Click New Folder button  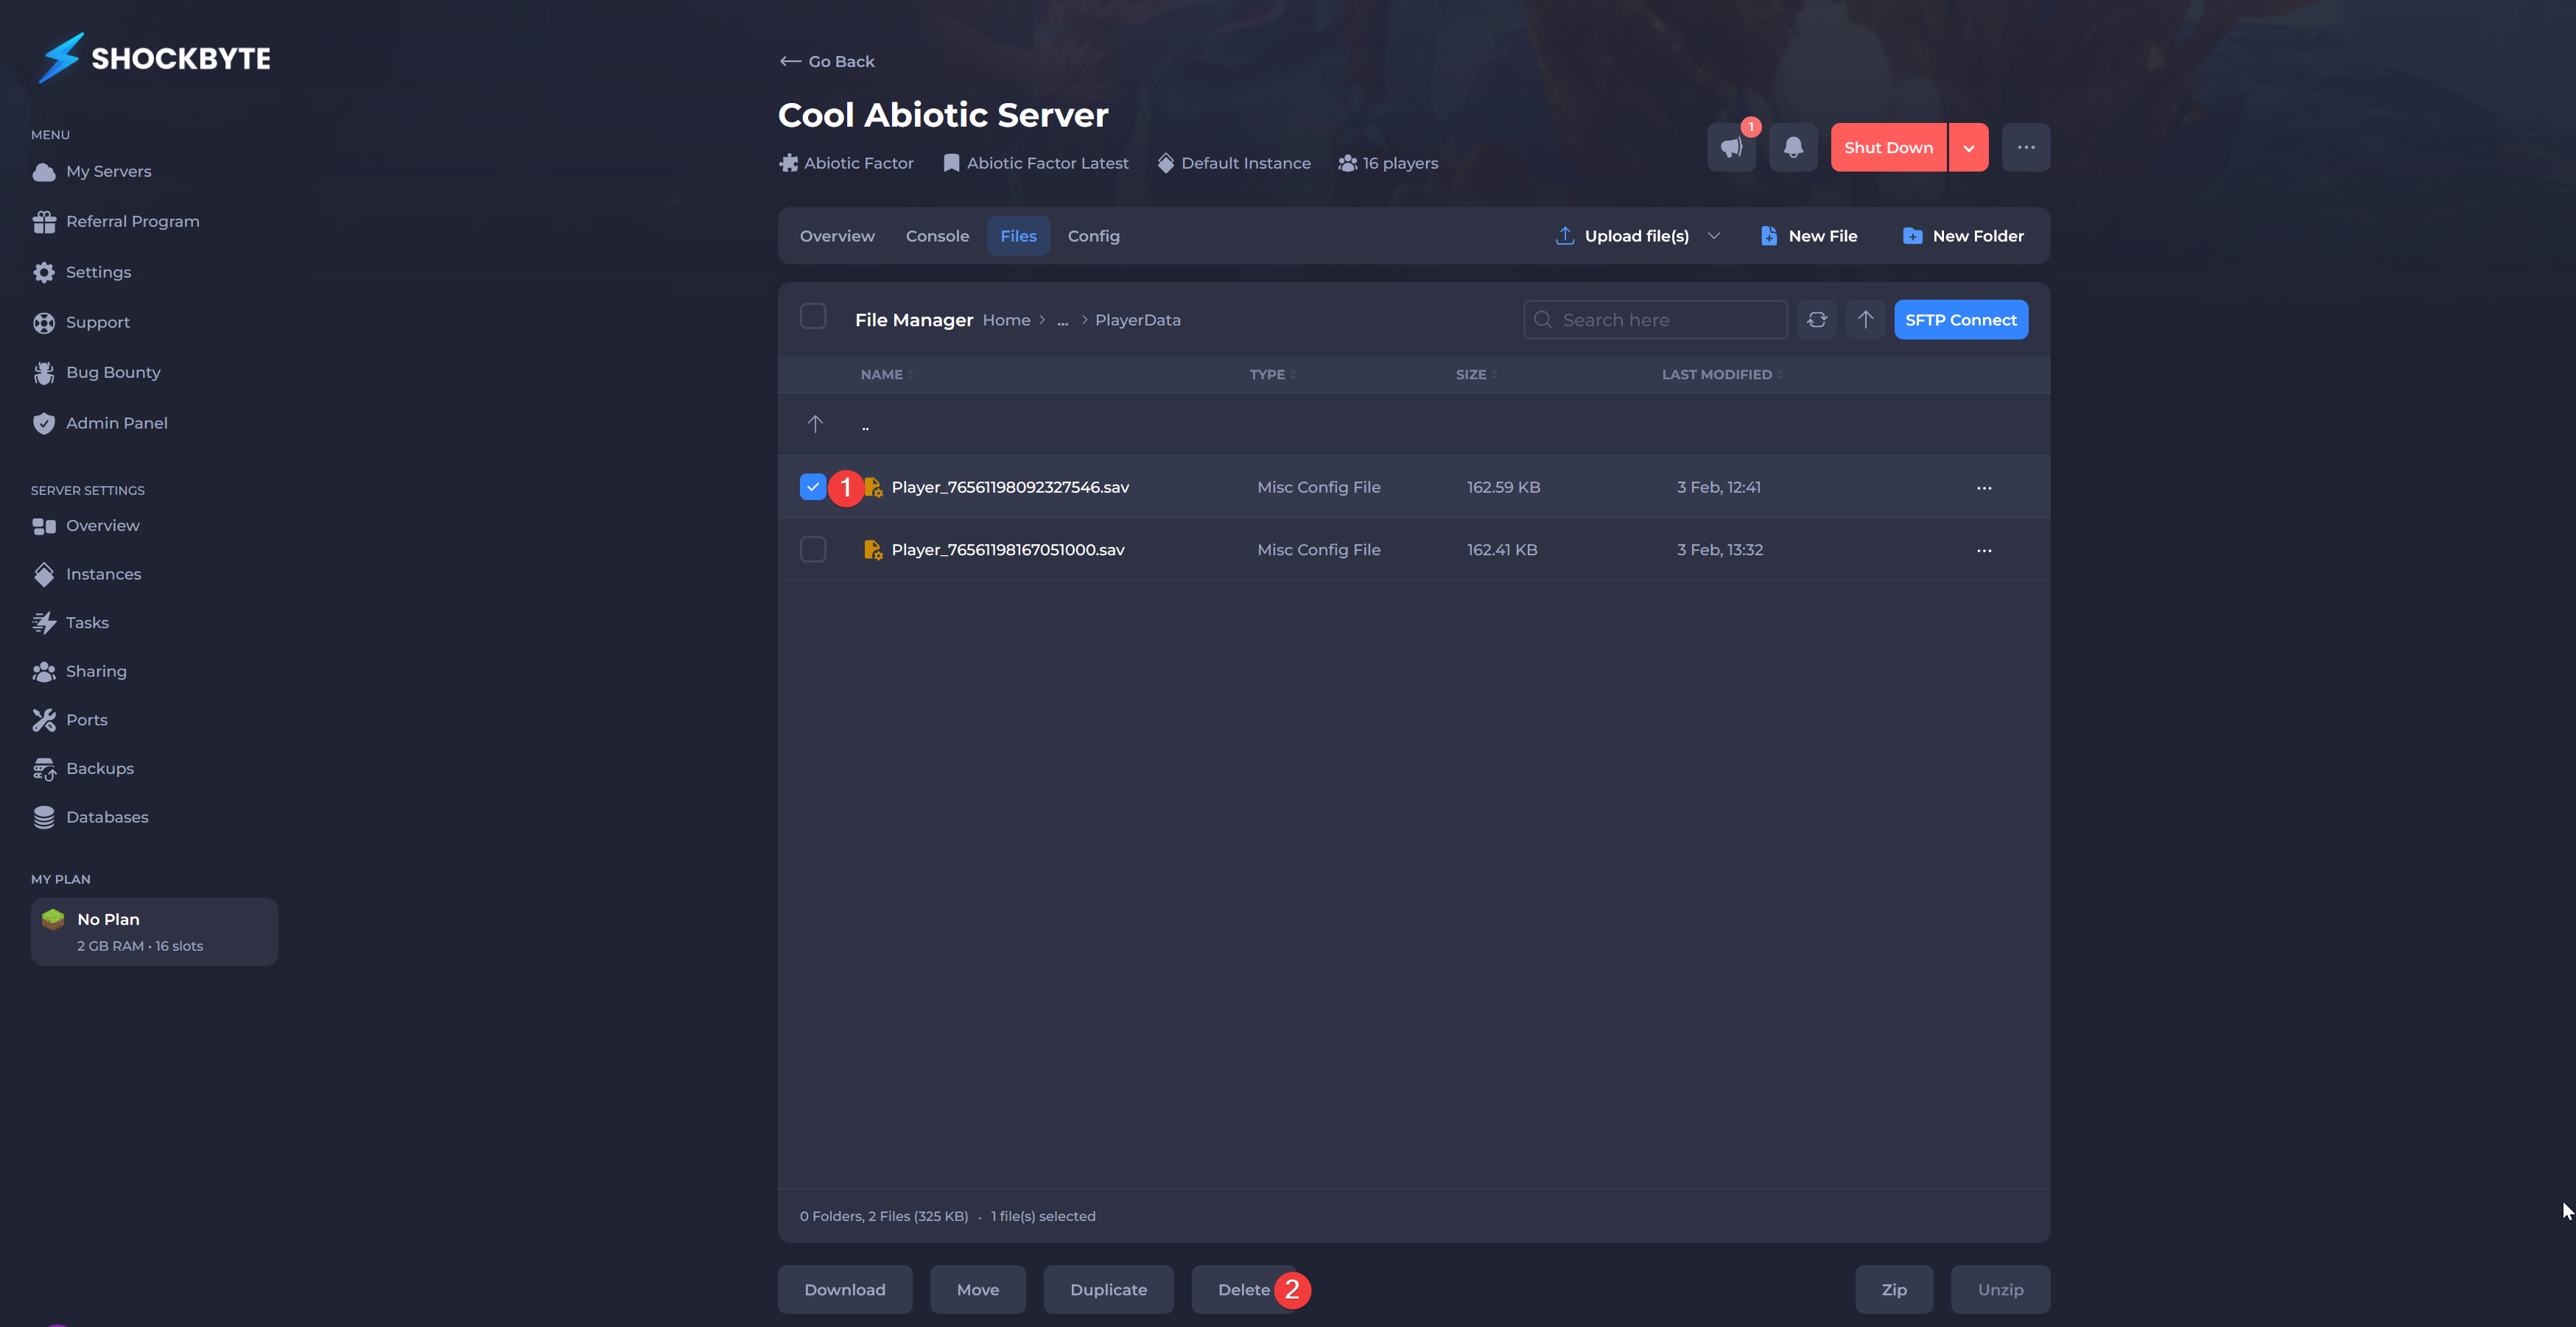point(1963,236)
